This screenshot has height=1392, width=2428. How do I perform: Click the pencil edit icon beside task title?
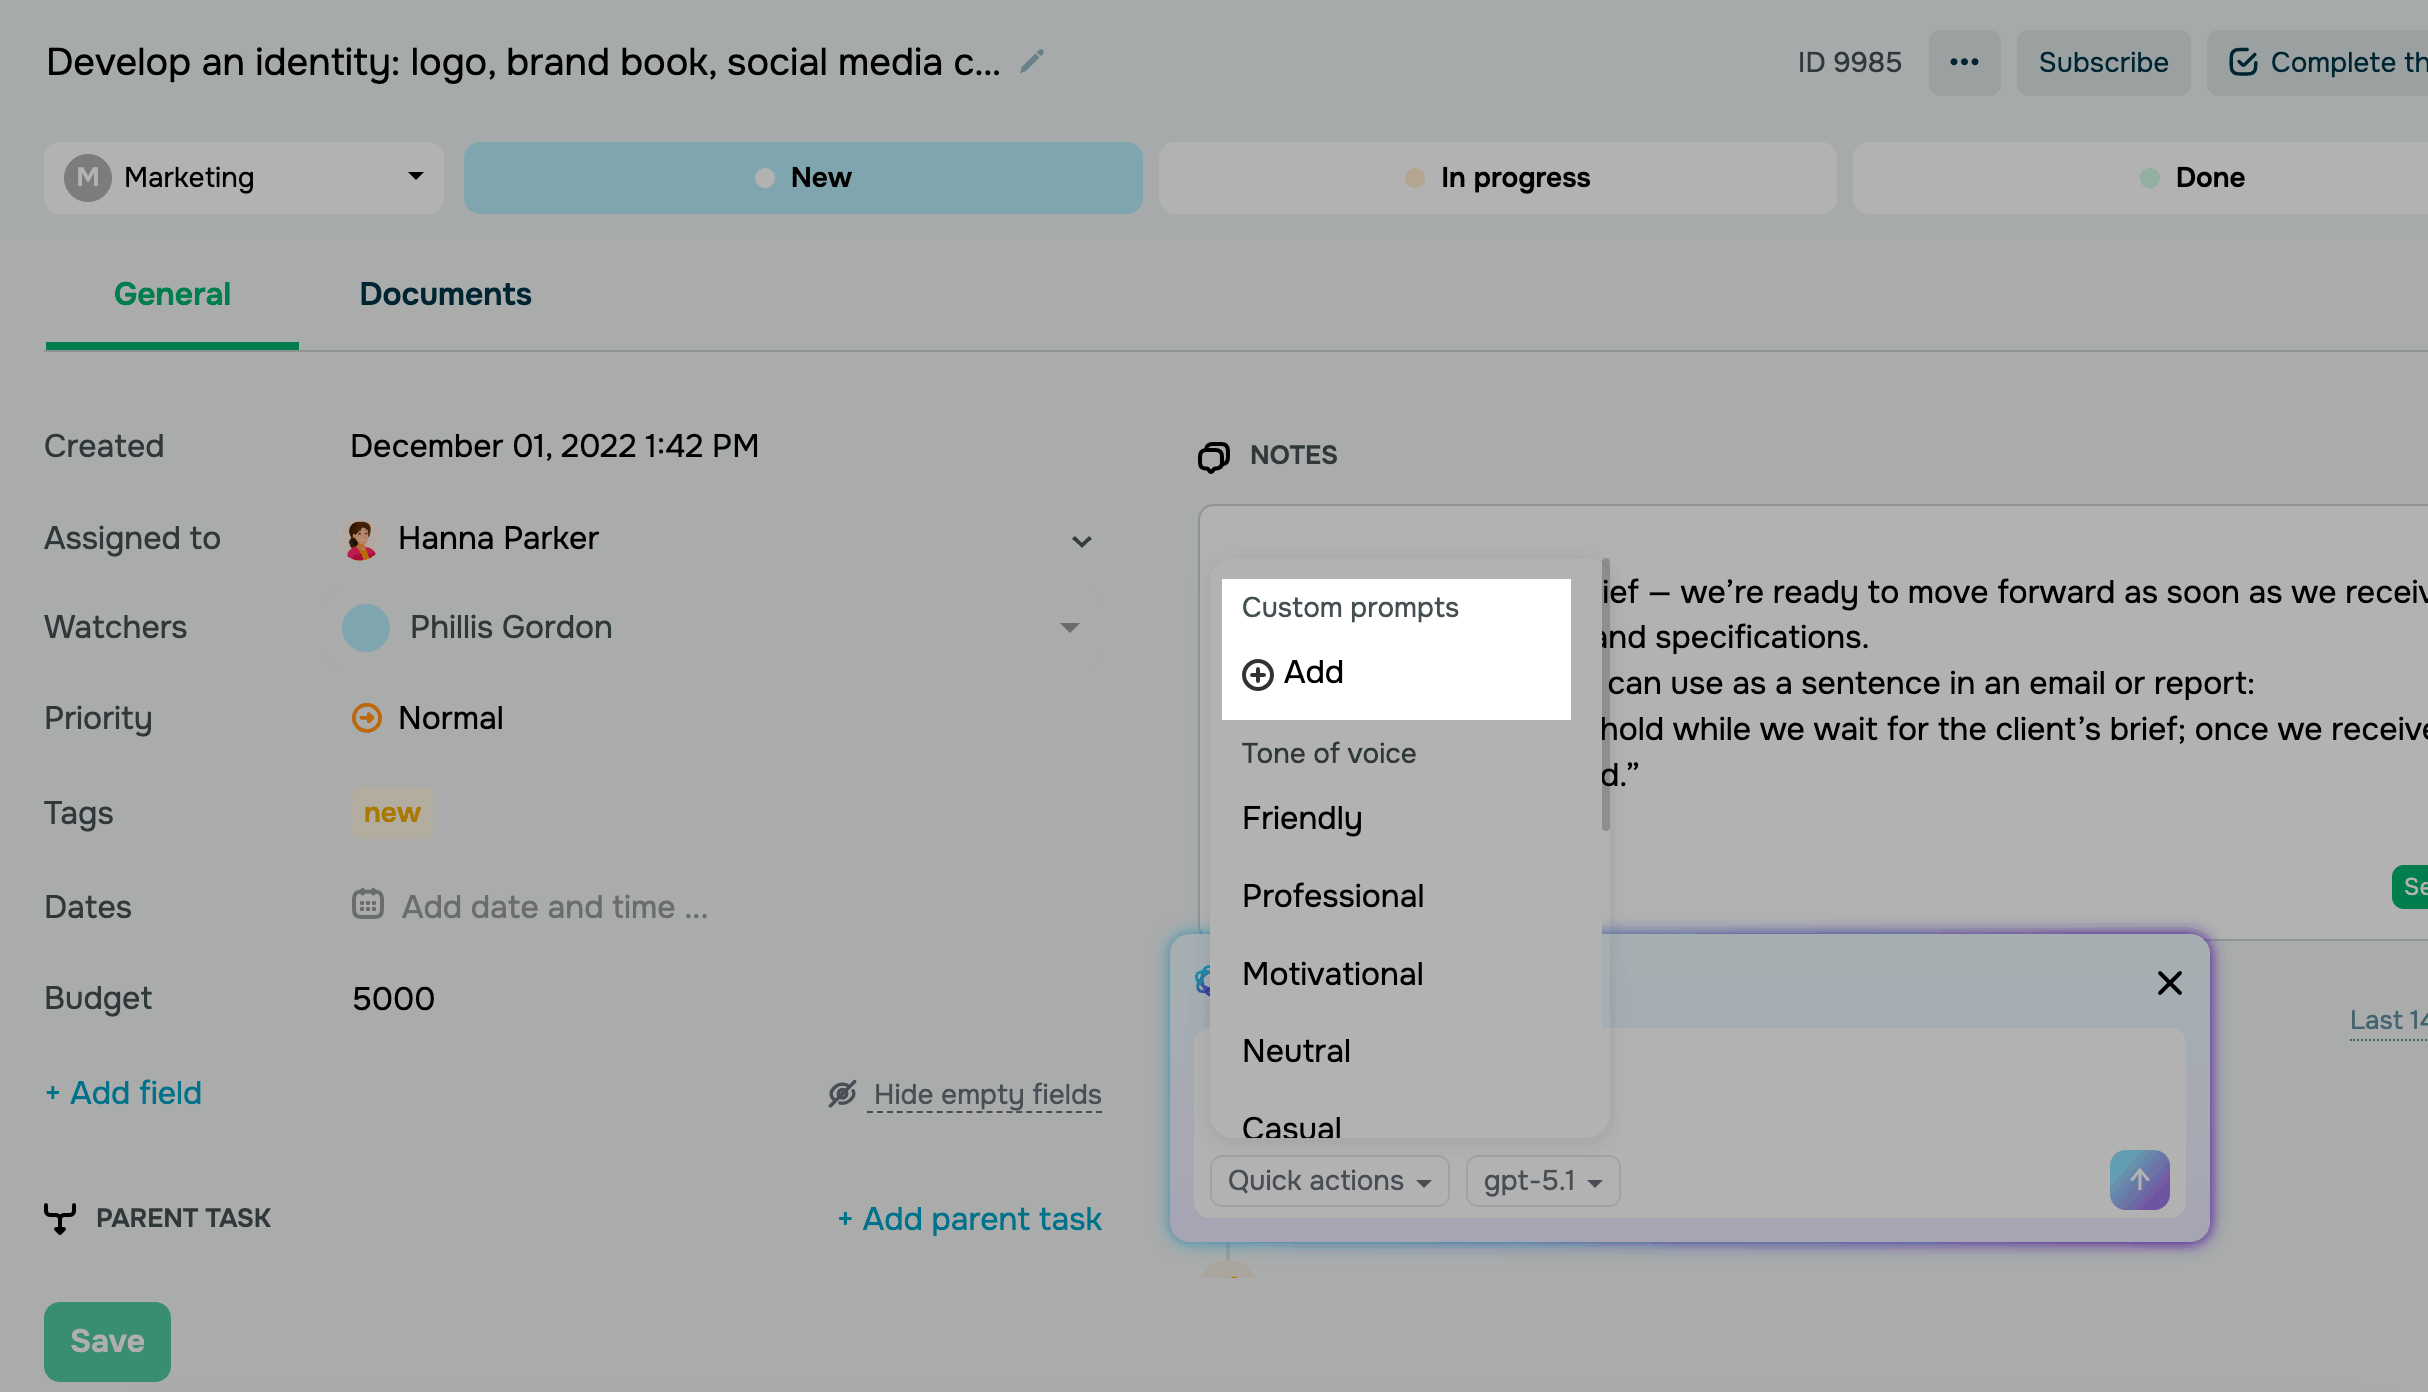click(1032, 62)
